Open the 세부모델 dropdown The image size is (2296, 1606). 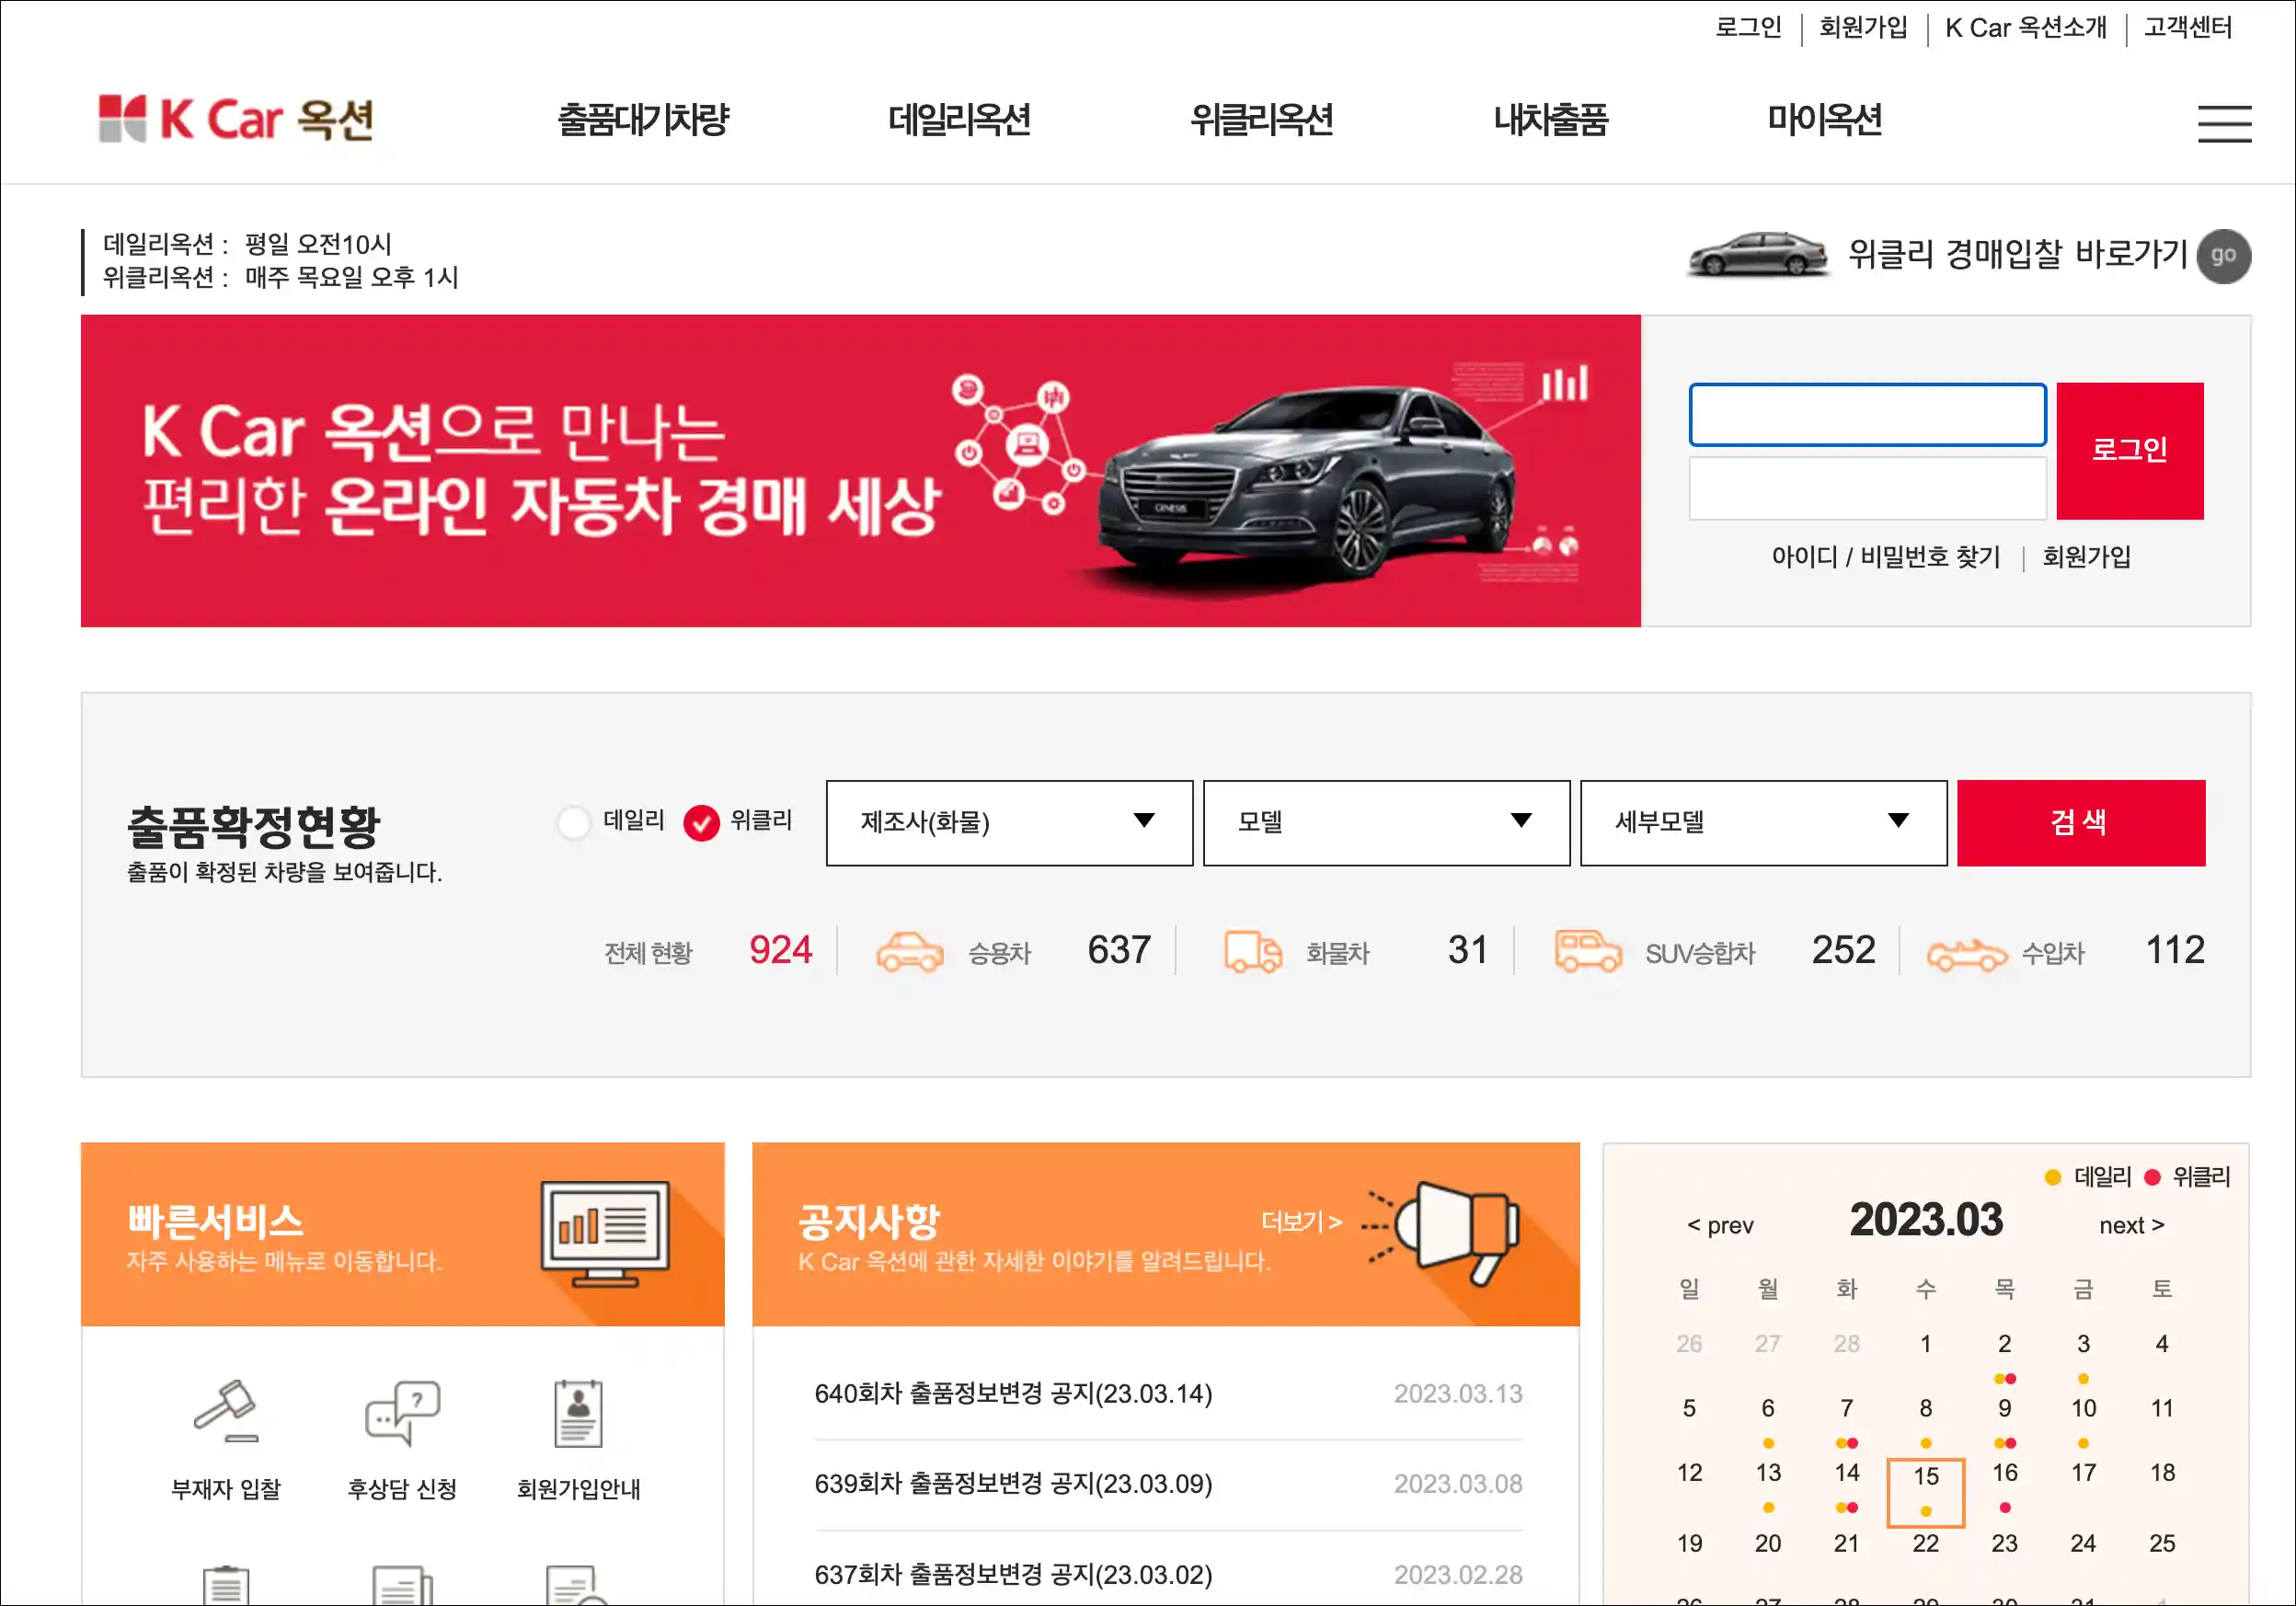1763,822
